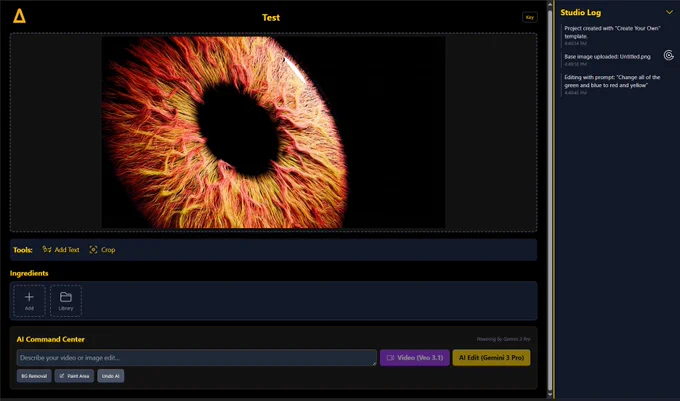The image size is (680, 401).
Task: Add a new ingredient with plus icon
Action: [x=29, y=301]
